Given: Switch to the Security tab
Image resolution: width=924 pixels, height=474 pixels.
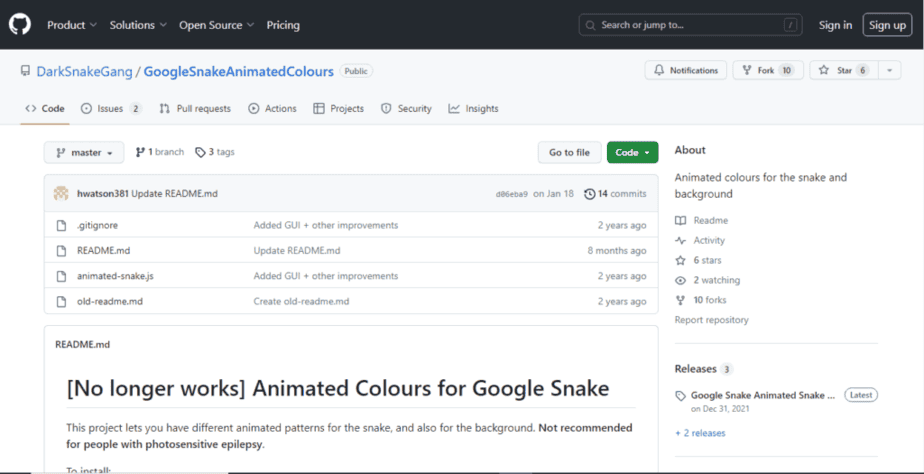Looking at the screenshot, I should (x=406, y=108).
